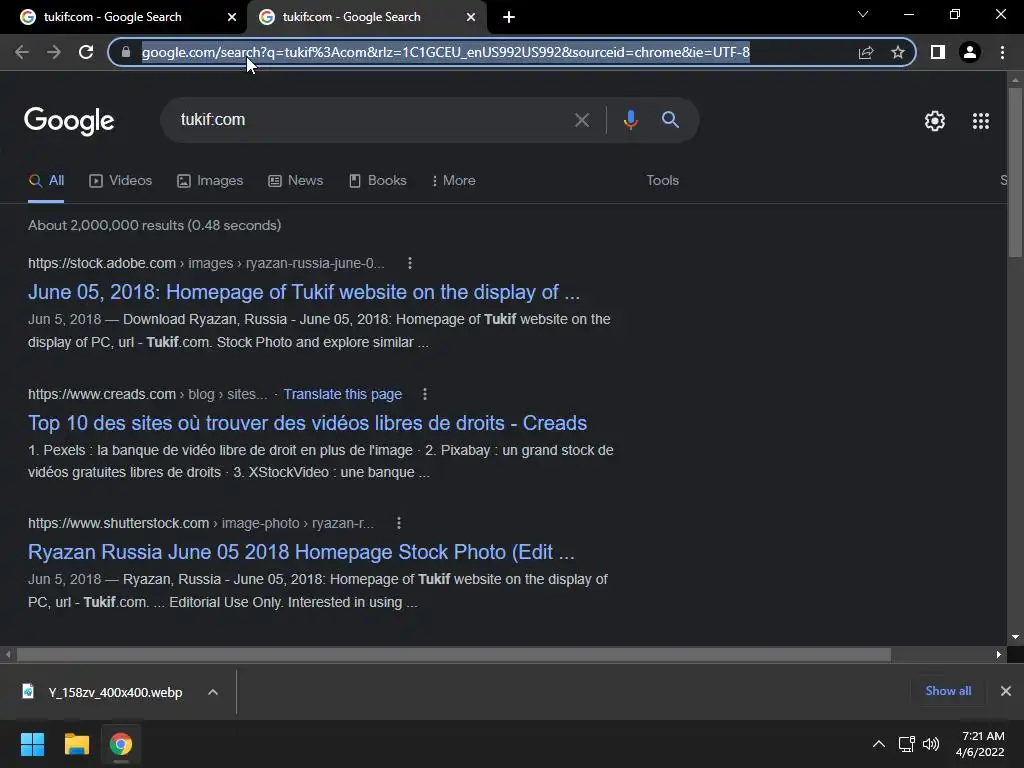Open the Google apps grid

point(981,121)
